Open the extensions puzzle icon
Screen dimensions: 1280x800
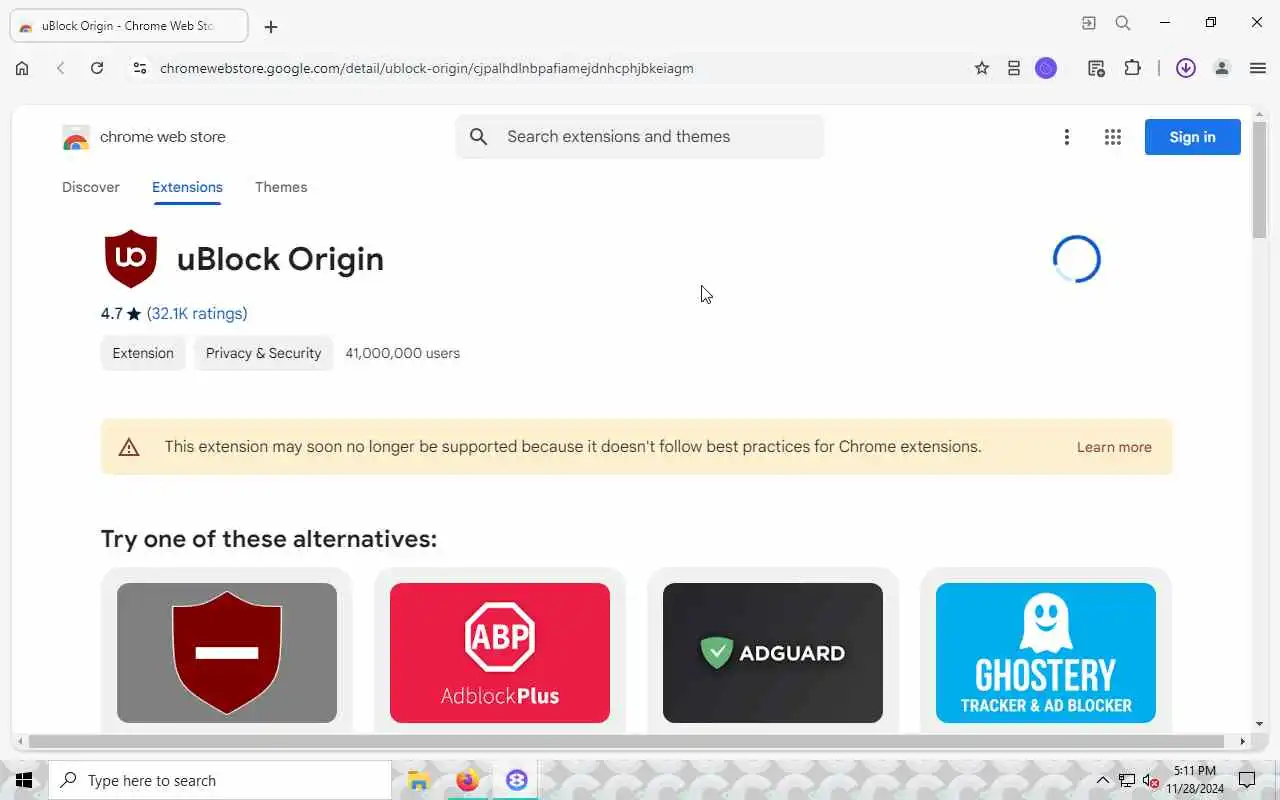pos(1132,68)
